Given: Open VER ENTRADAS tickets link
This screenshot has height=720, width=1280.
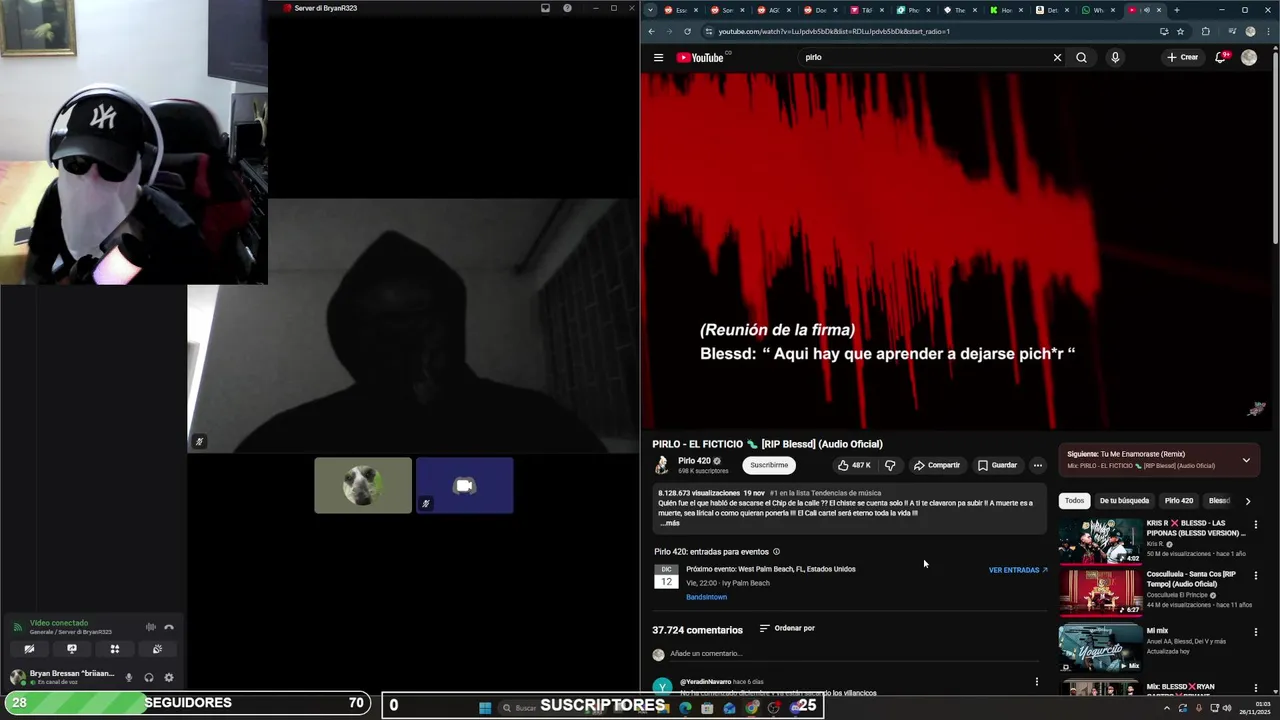Looking at the screenshot, I should point(1018,570).
